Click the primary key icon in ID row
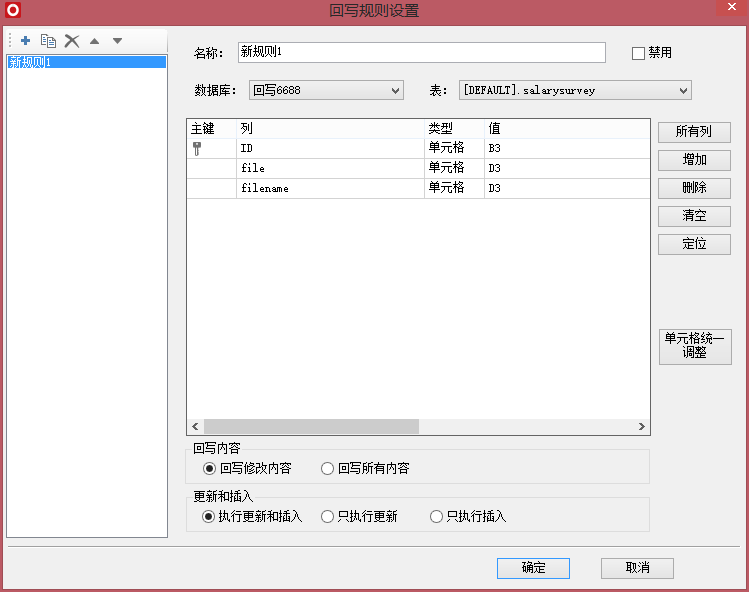The height and width of the screenshot is (592, 749). point(197,149)
